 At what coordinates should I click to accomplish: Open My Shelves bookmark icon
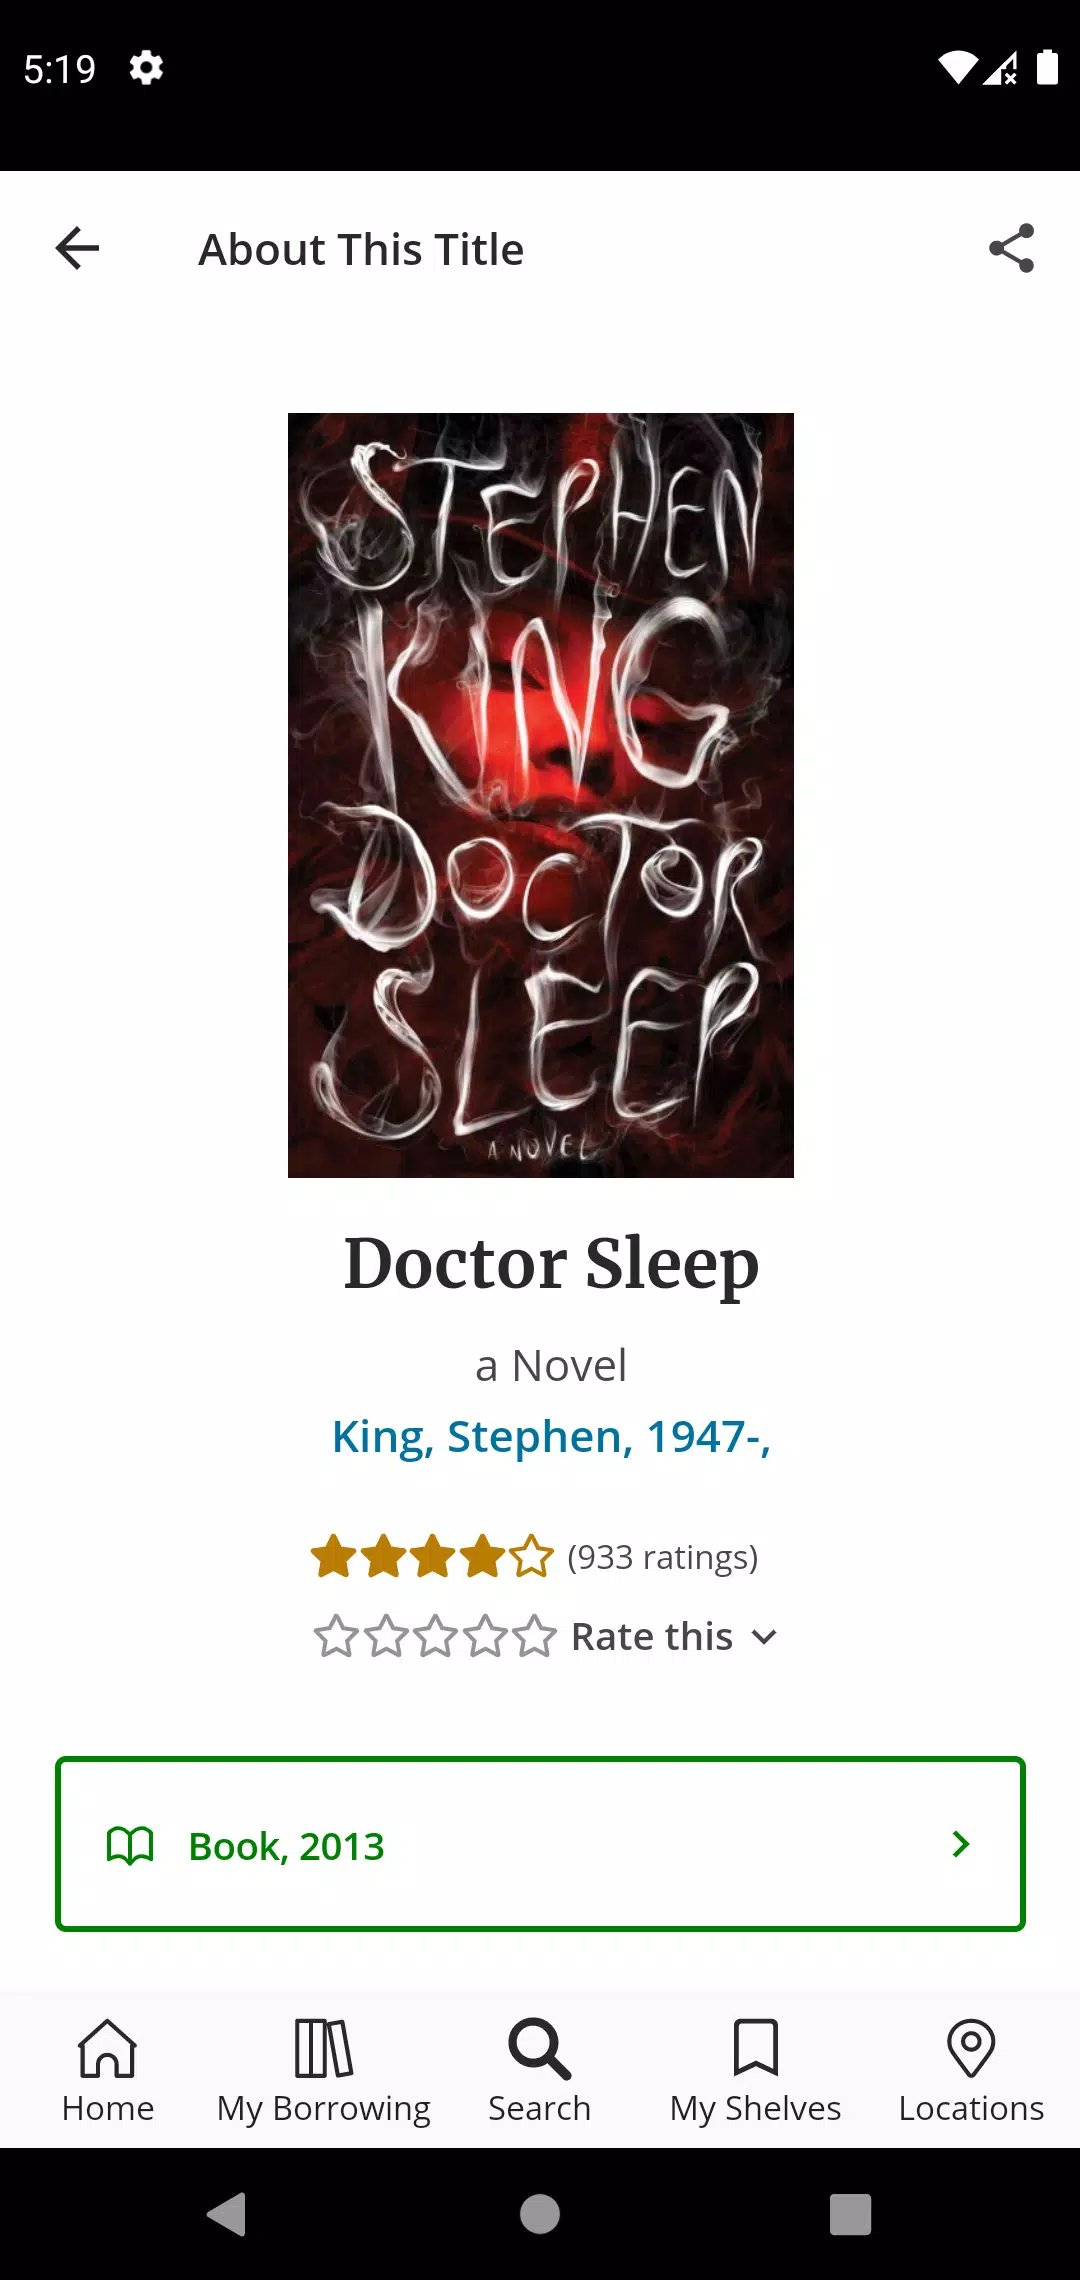[756, 2047]
